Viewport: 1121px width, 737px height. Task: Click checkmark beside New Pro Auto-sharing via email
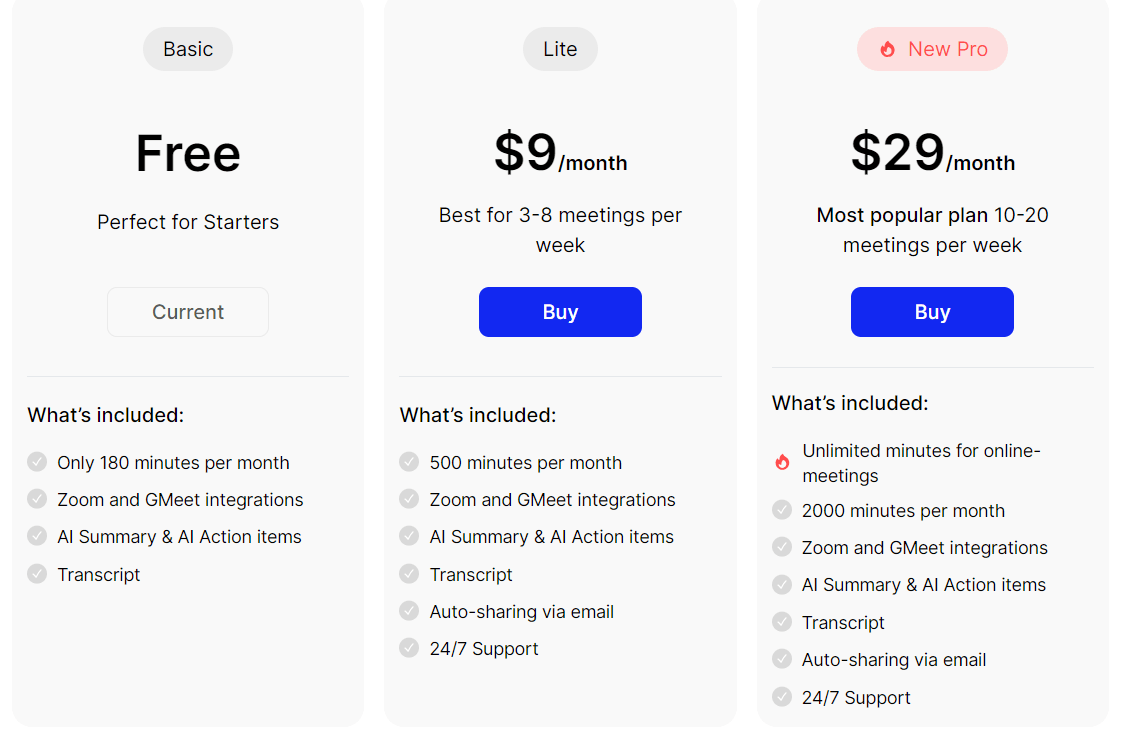point(782,658)
